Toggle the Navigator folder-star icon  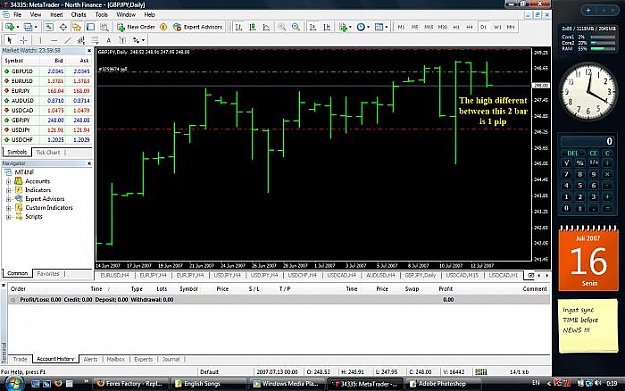pyautogui.click(x=77, y=27)
